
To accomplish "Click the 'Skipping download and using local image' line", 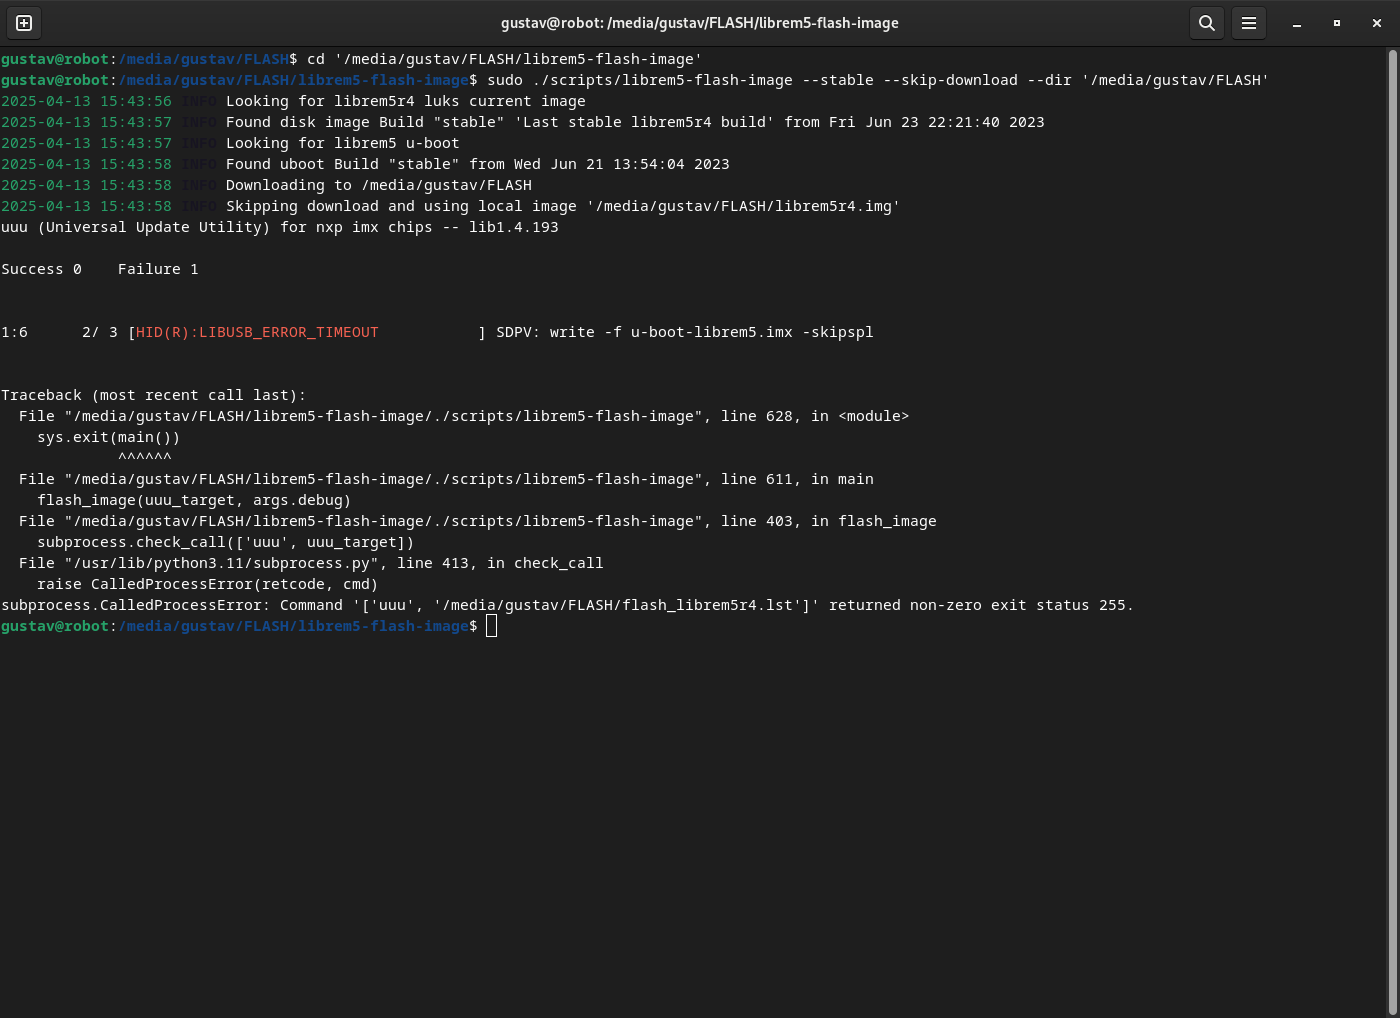I will click(563, 206).
